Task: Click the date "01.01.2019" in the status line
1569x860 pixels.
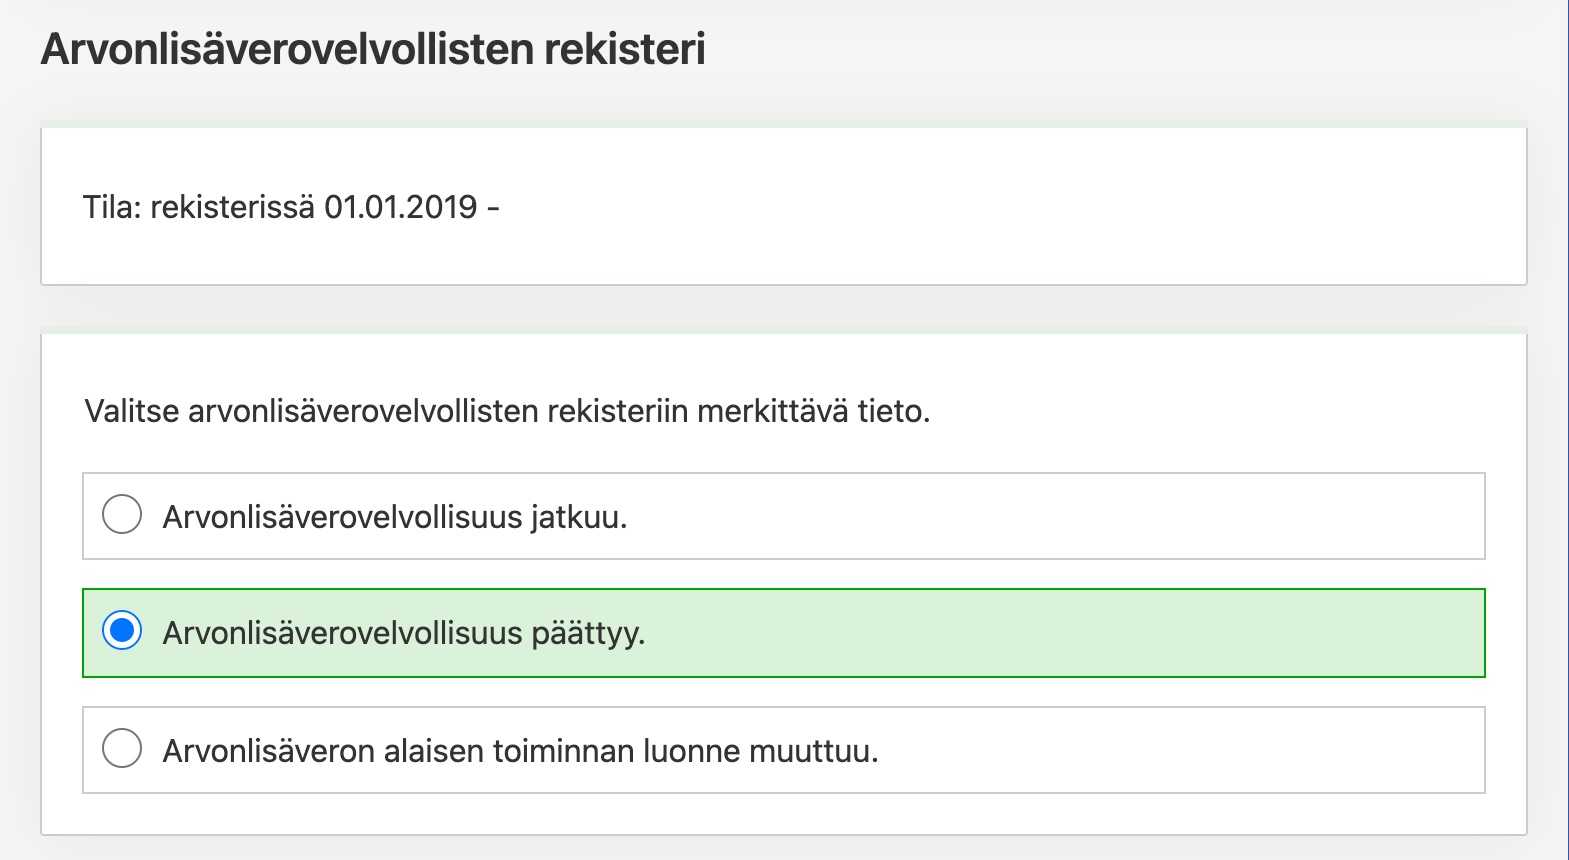Action: pos(401,207)
